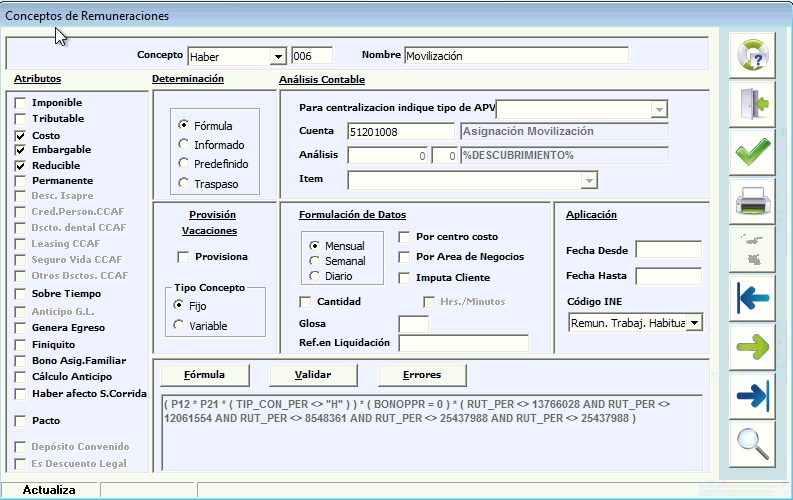Choose the Variable concept type
The image size is (793, 500).
(x=179, y=325)
